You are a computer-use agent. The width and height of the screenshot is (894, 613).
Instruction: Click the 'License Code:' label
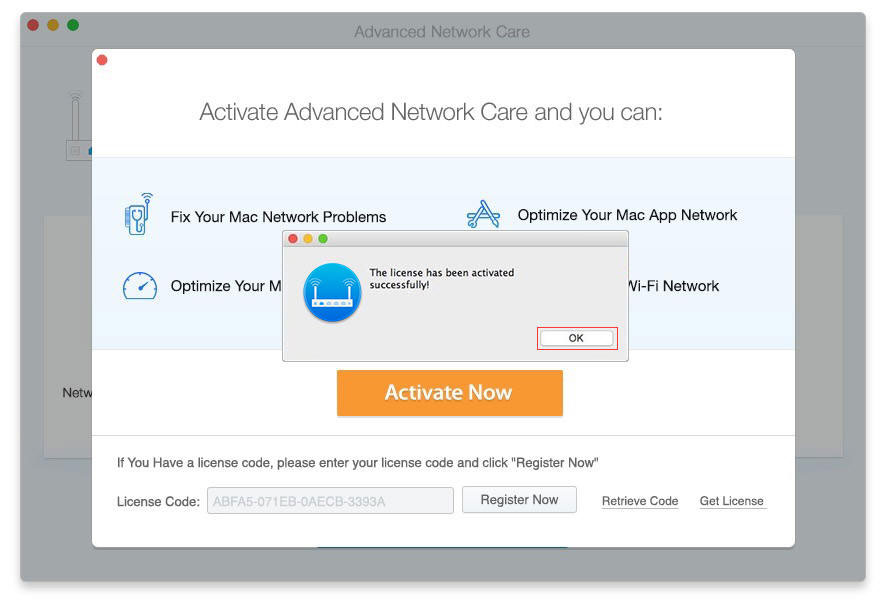(159, 502)
